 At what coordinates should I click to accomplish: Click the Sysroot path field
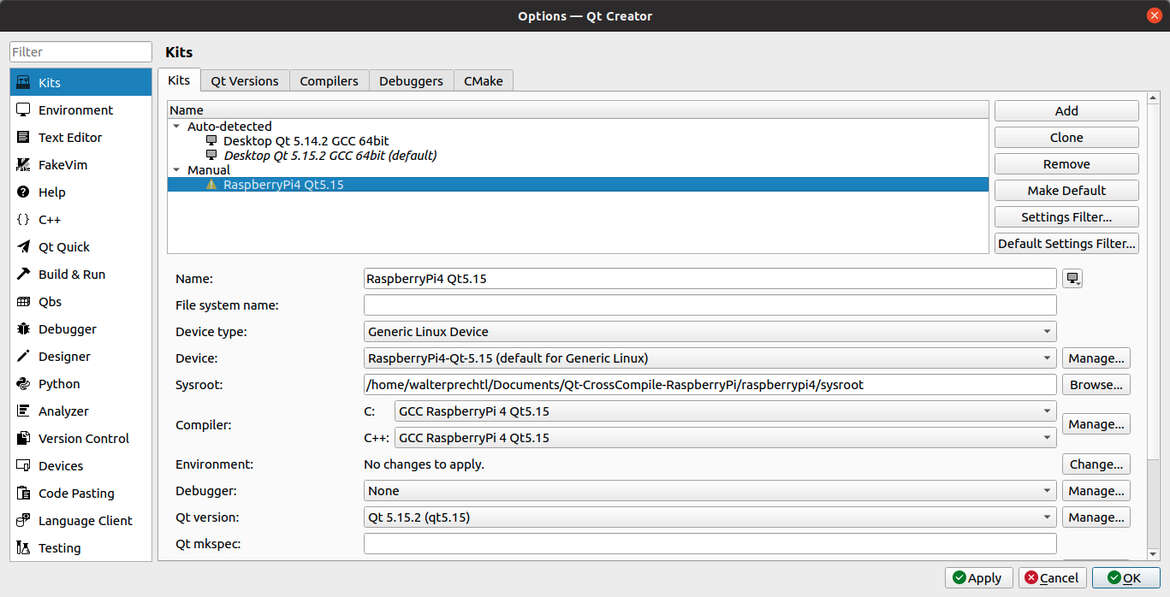(710, 384)
